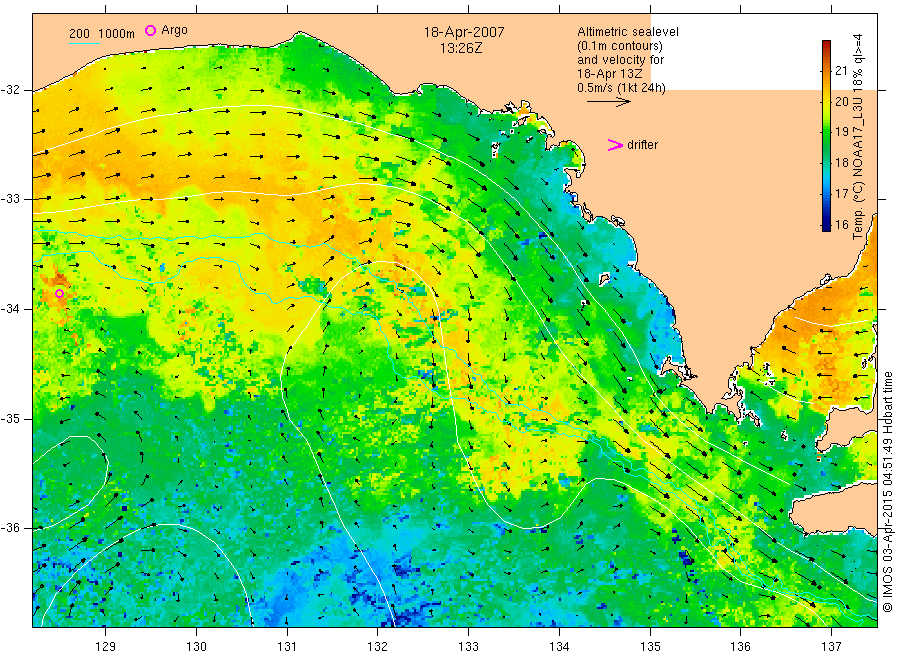Click the 'drifter' legend label
The height and width of the screenshot is (660, 900).
pyautogui.click(x=642, y=145)
